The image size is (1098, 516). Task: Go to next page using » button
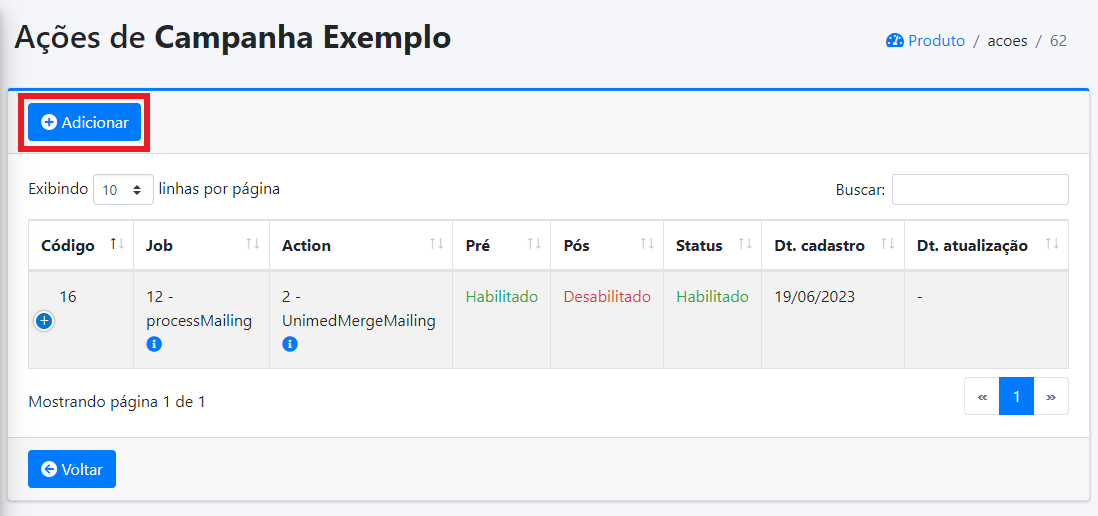(x=1051, y=396)
